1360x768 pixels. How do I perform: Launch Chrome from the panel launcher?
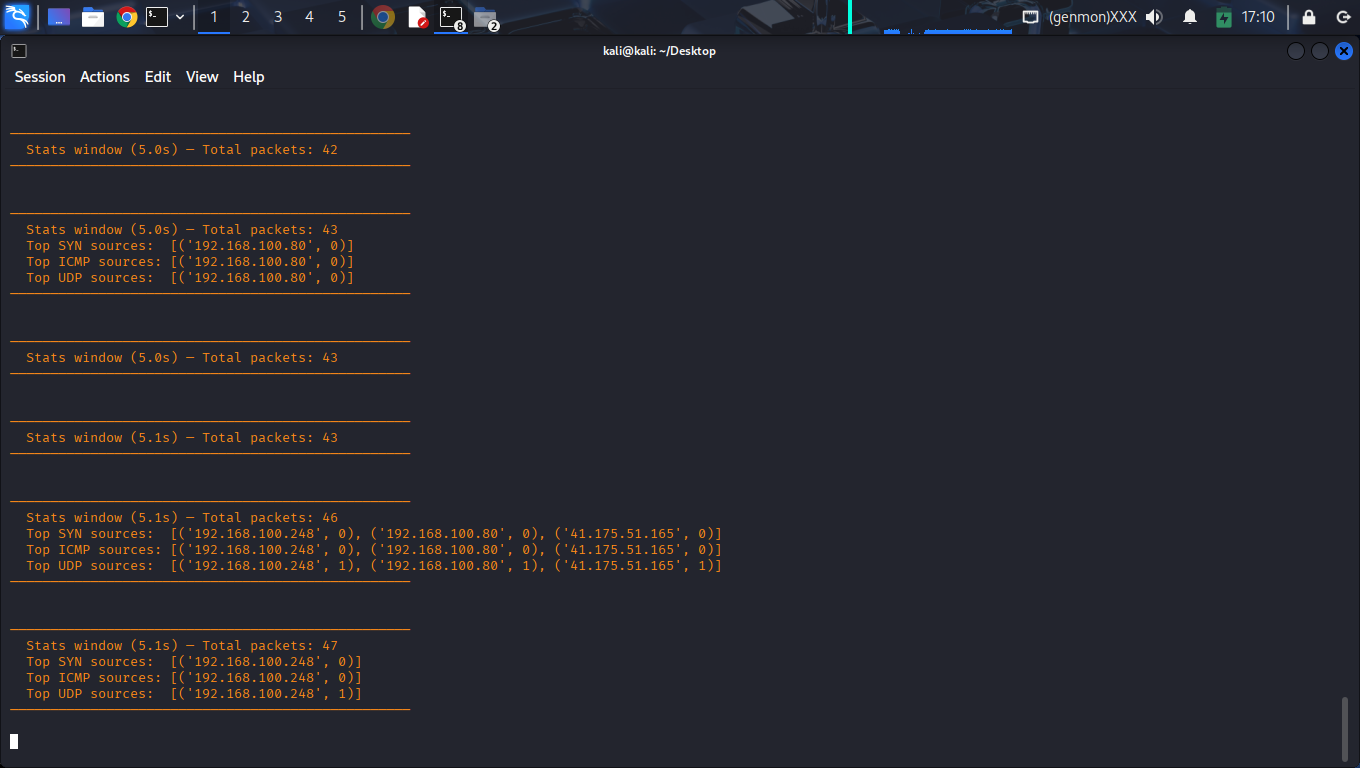click(x=126, y=17)
